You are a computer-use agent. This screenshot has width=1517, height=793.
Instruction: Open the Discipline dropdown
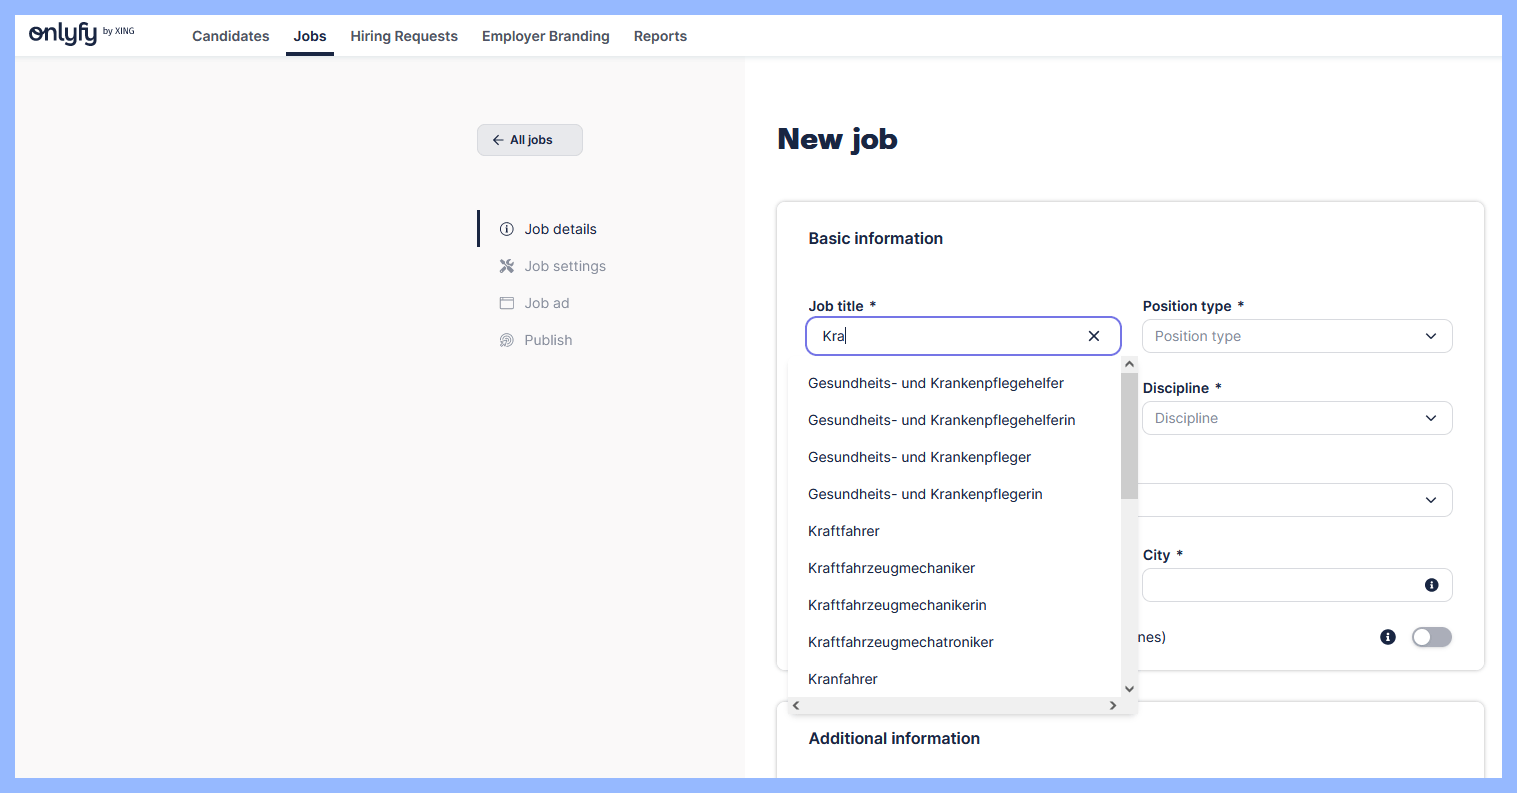coord(1296,418)
